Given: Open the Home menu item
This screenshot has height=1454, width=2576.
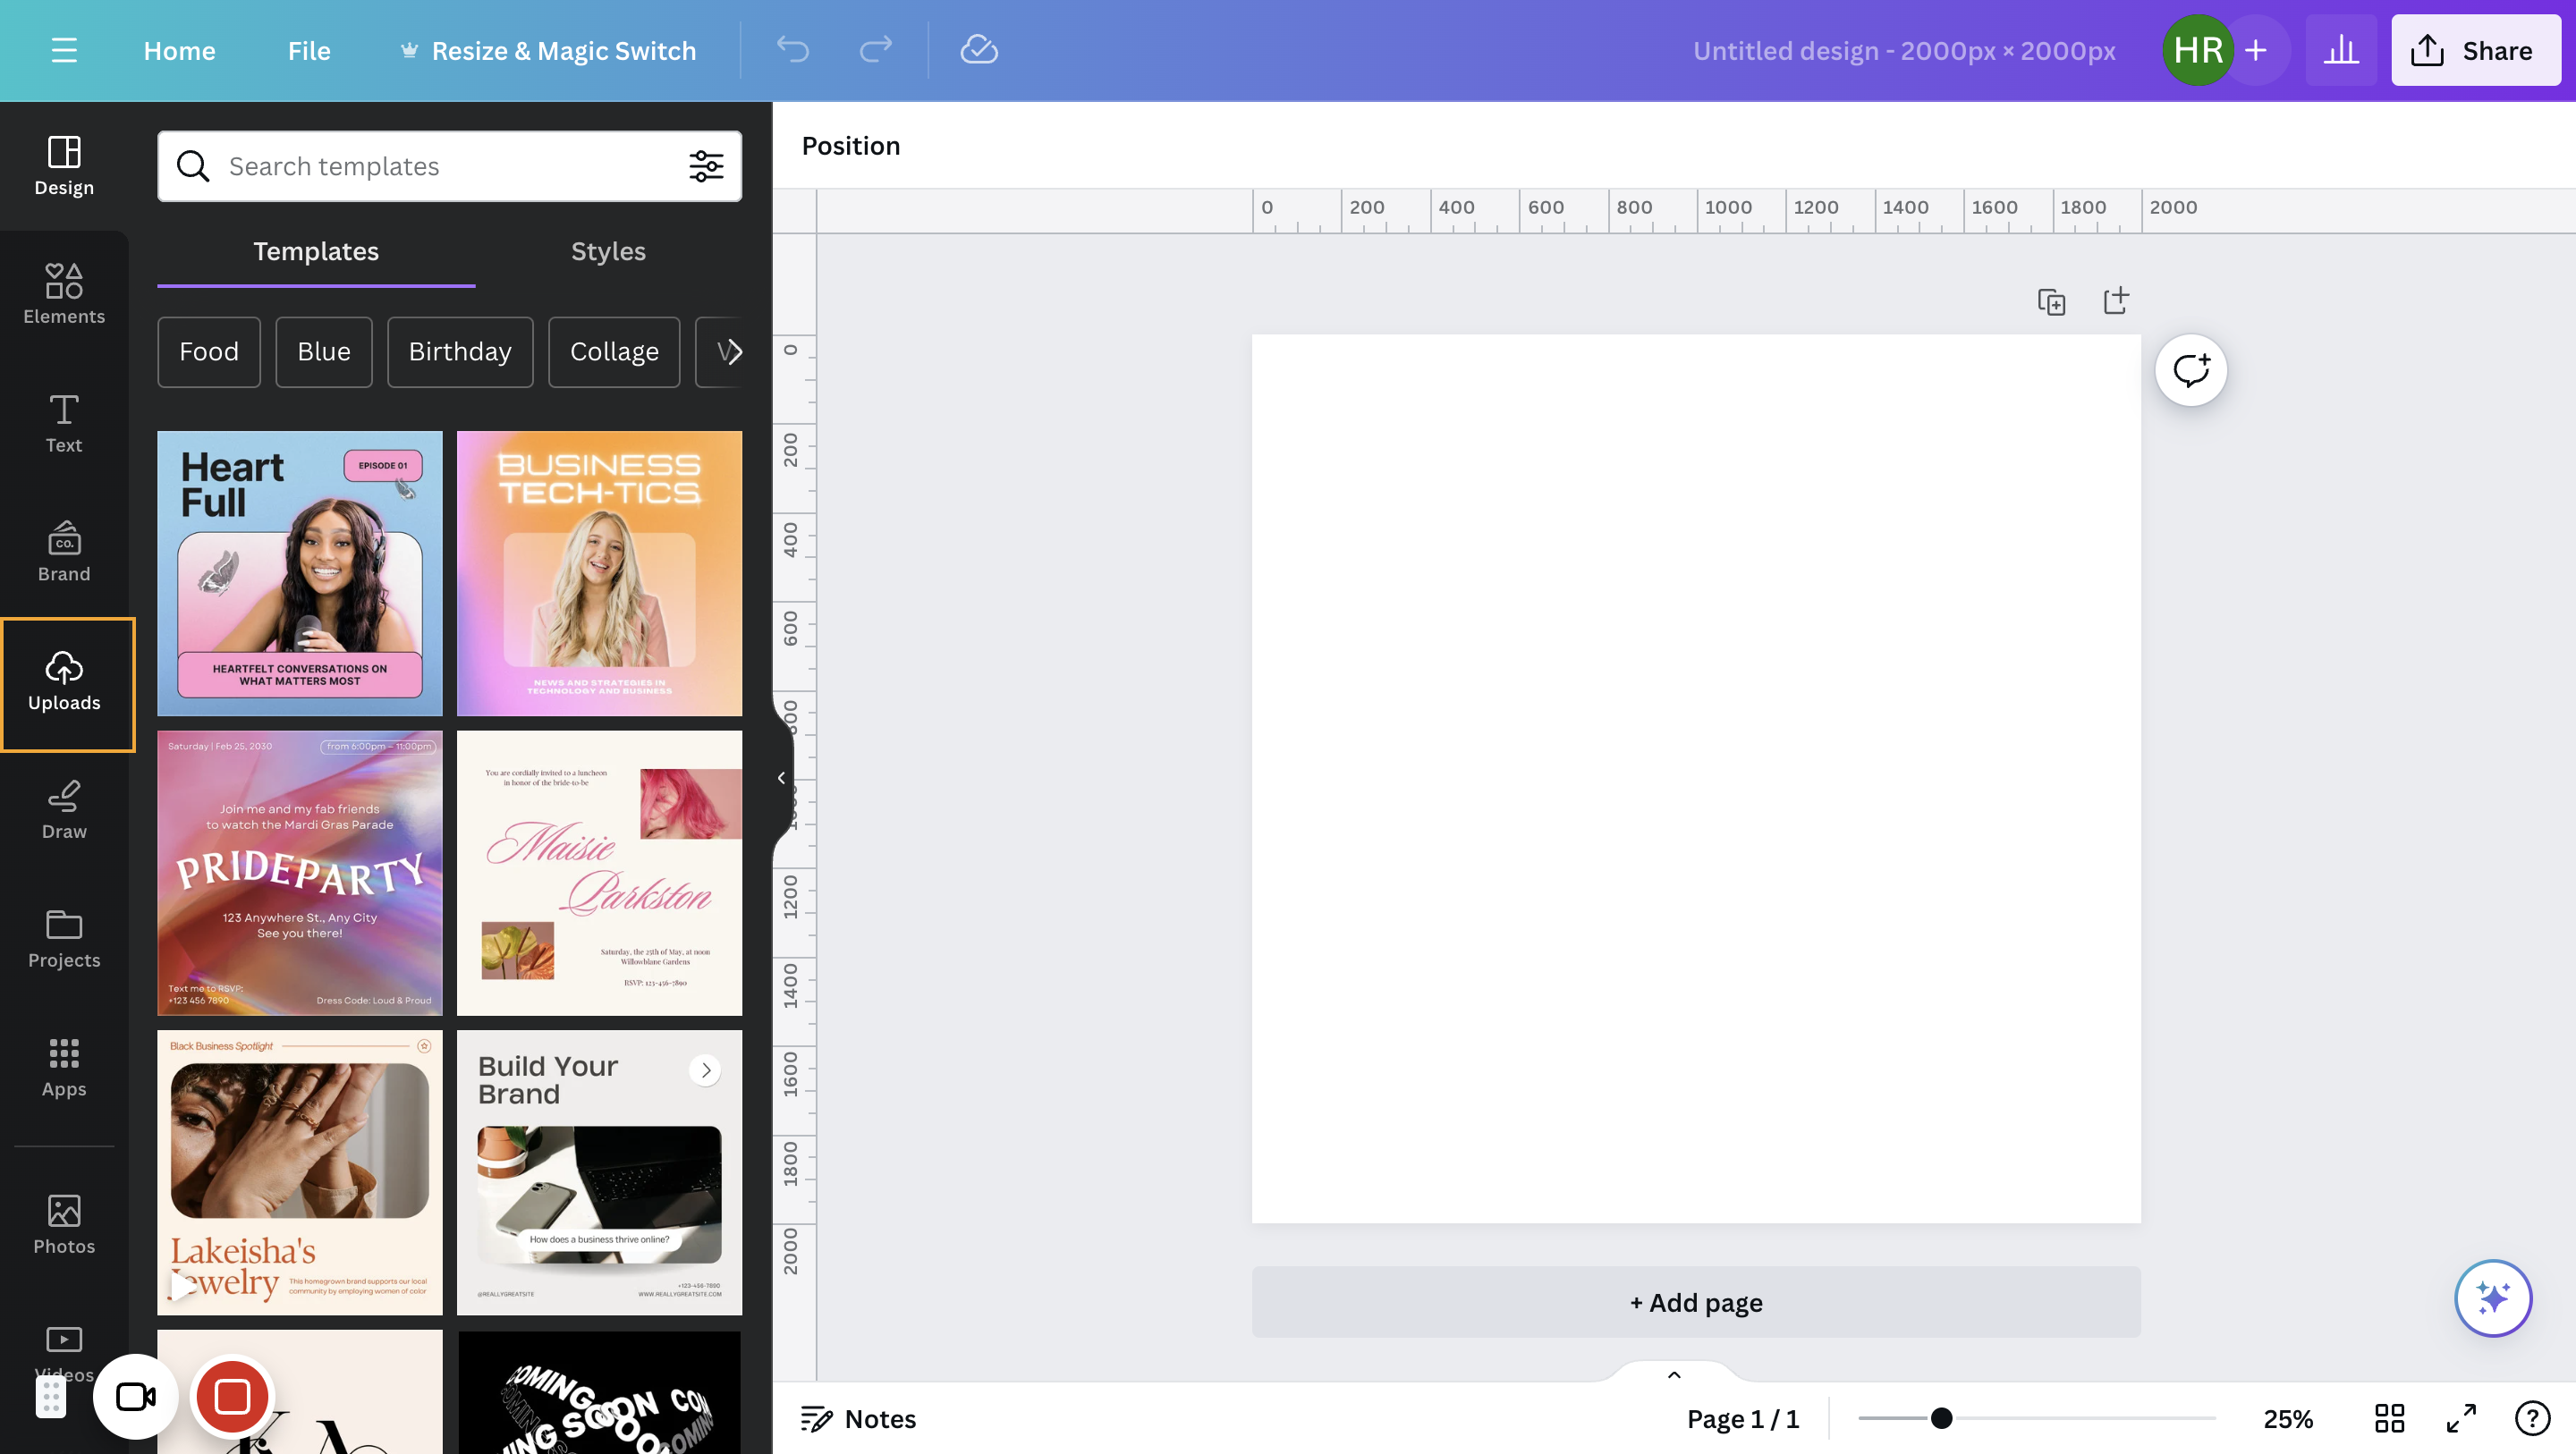Looking at the screenshot, I should point(179,50).
